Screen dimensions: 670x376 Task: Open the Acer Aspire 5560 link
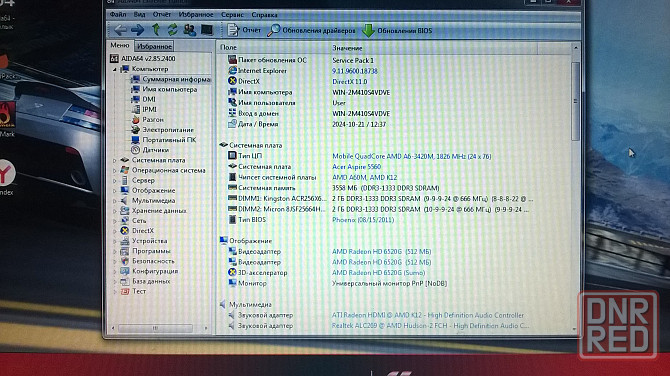click(356, 167)
